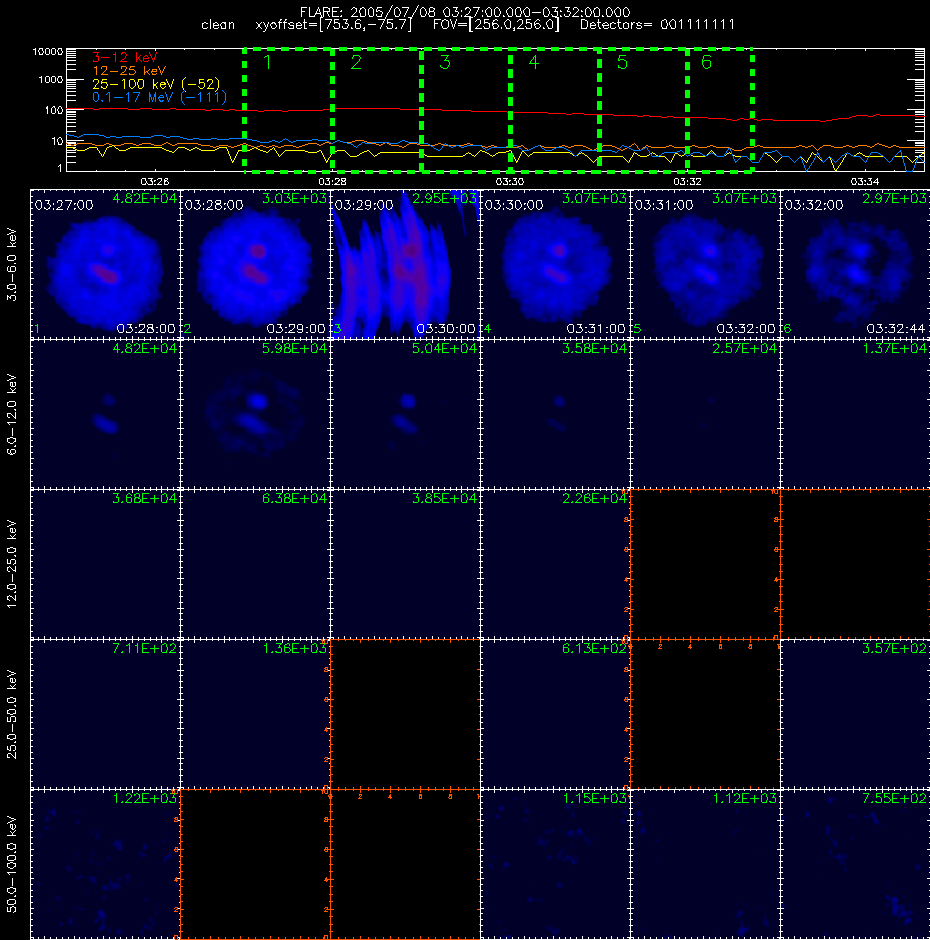930x940 pixels.
Task: Select the 6.0-12.0 keV image labeled 3.58E+04
Action: (555, 414)
